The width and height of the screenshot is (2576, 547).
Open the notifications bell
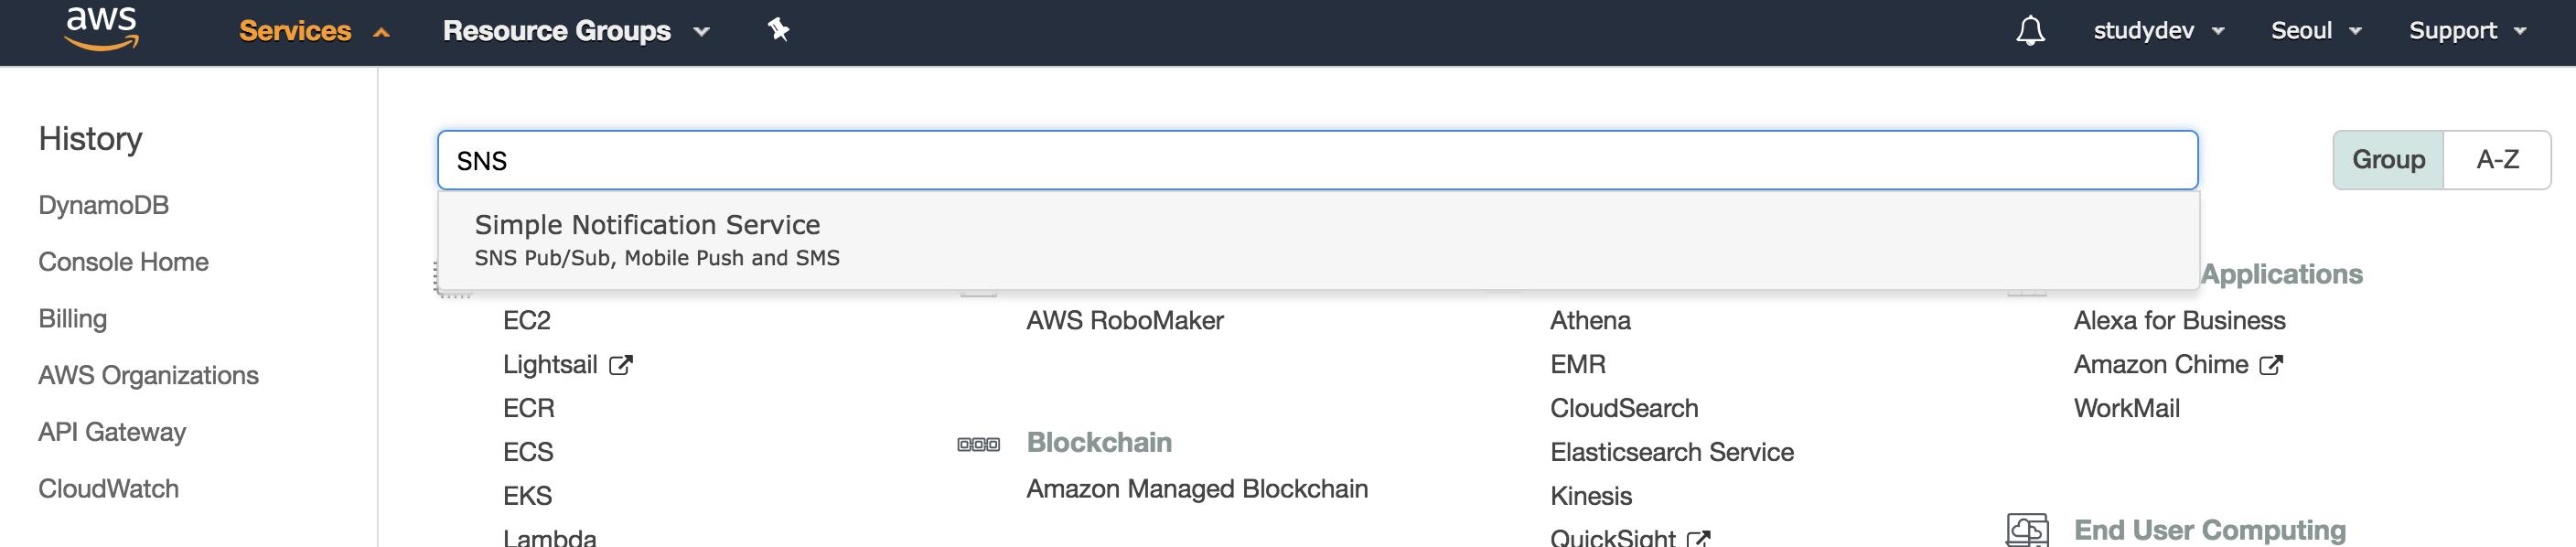click(2029, 31)
